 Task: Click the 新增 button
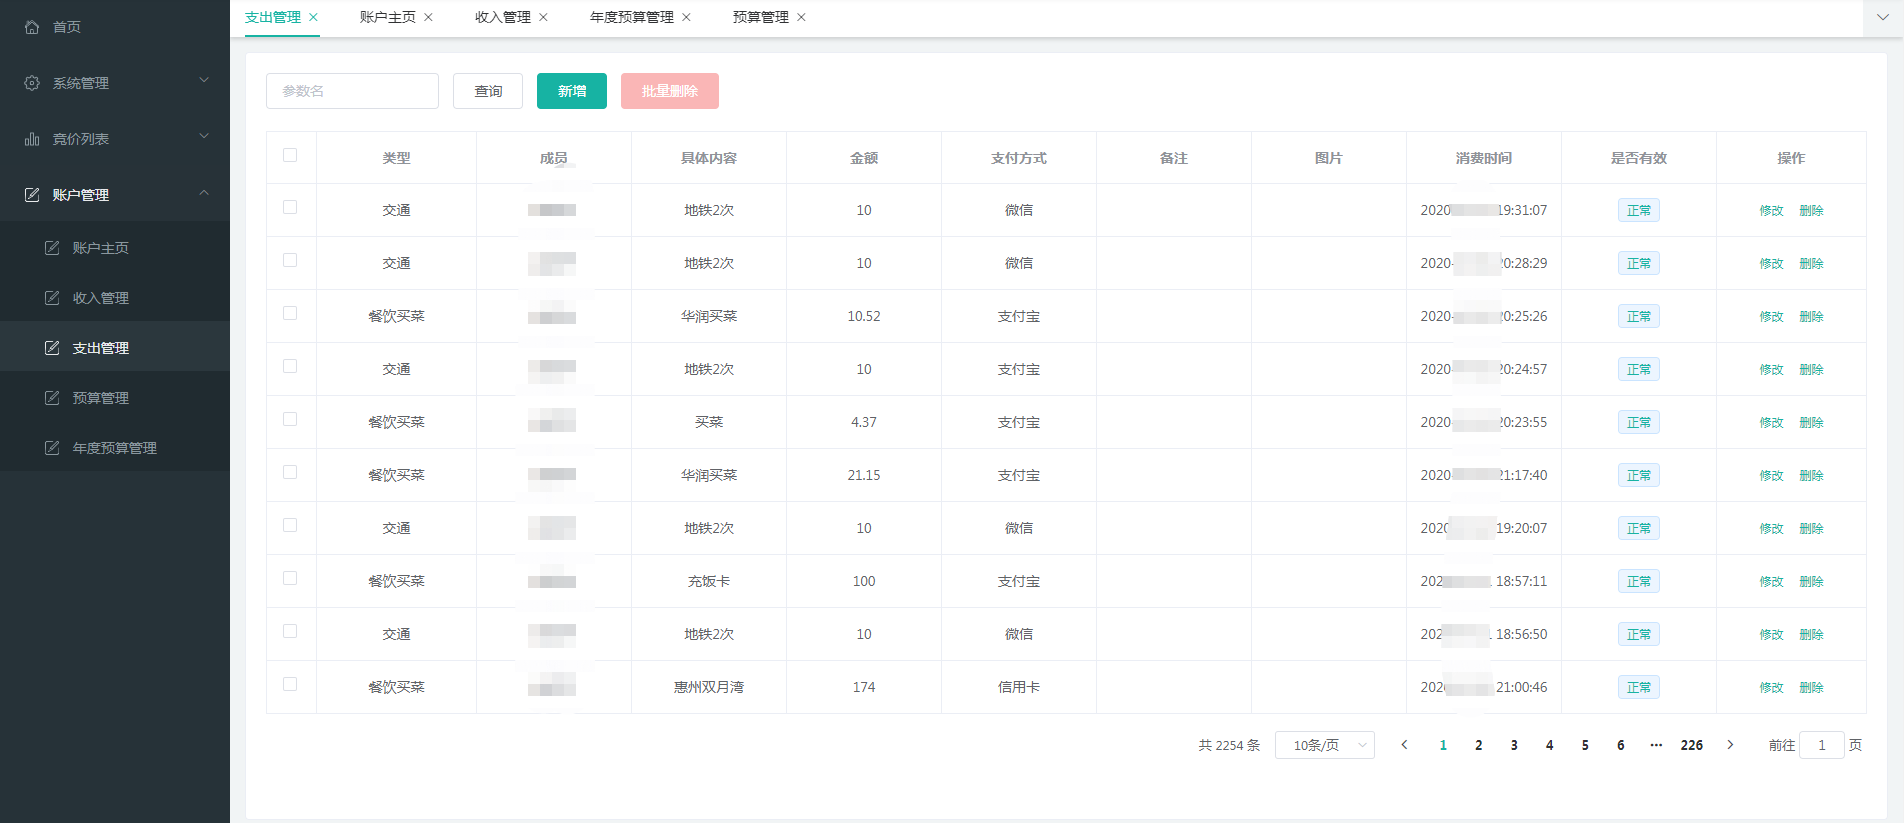point(572,91)
